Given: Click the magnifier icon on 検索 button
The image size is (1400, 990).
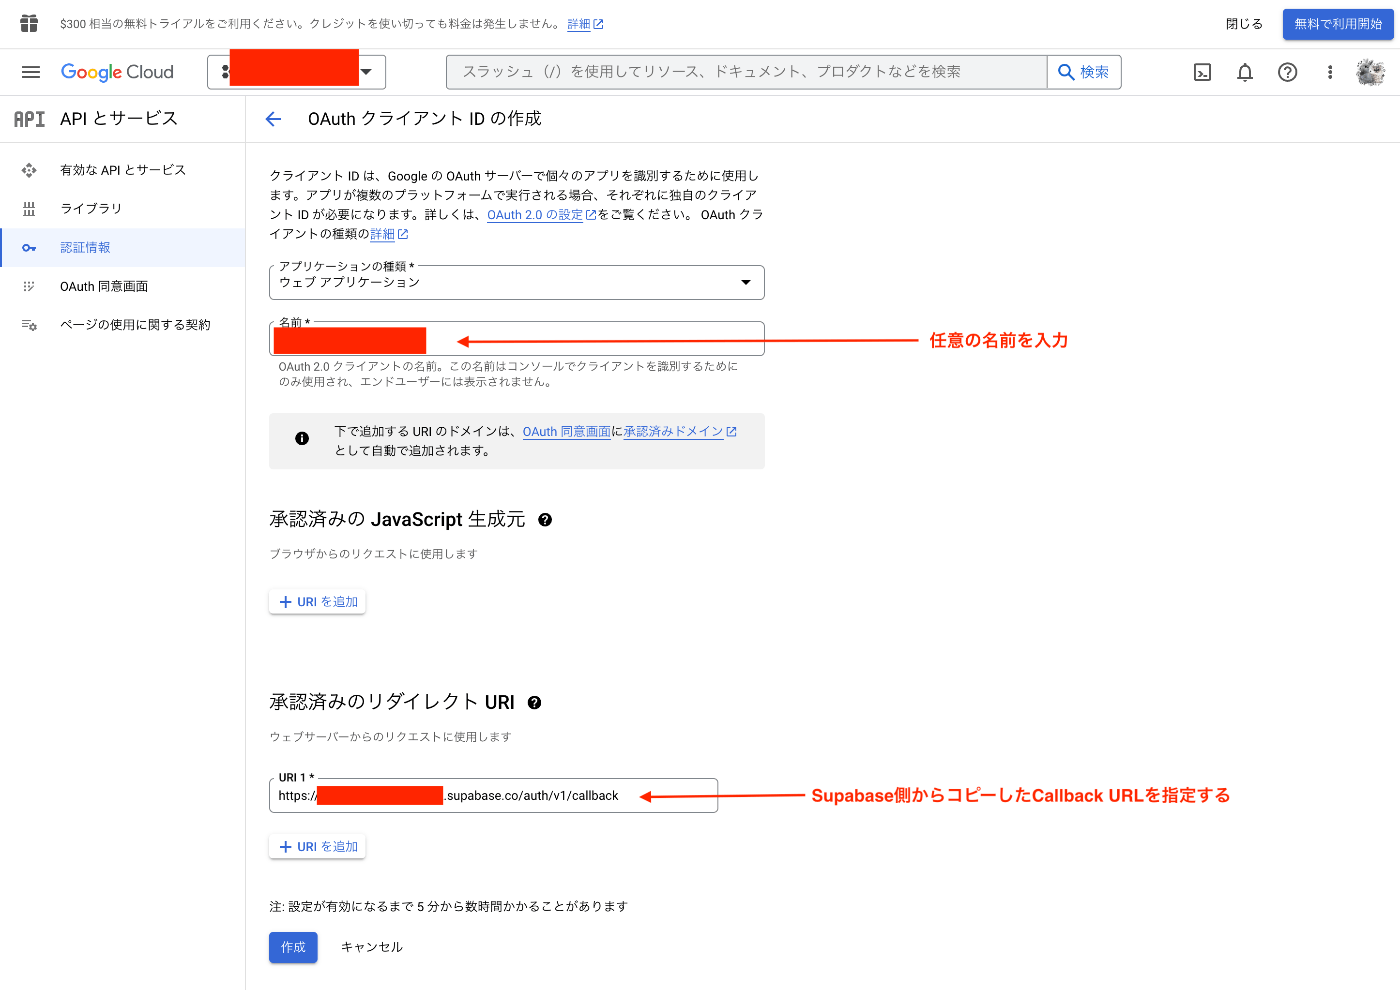Looking at the screenshot, I should pyautogui.click(x=1066, y=72).
